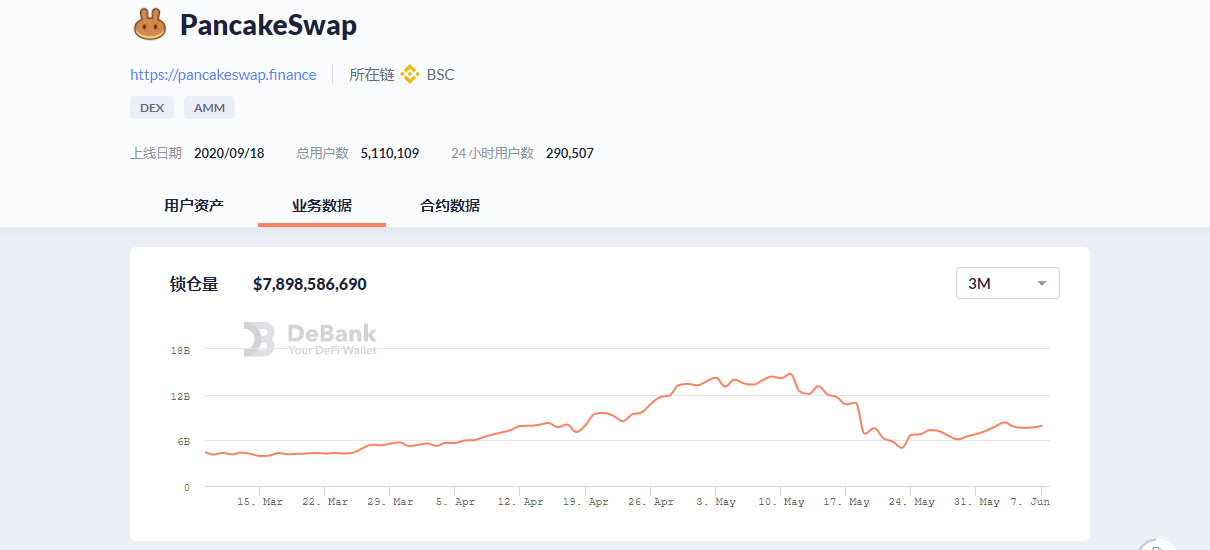Screen dimensions: 1210x550
Task: Open the 3M time range dropdown
Action: click(1008, 283)
